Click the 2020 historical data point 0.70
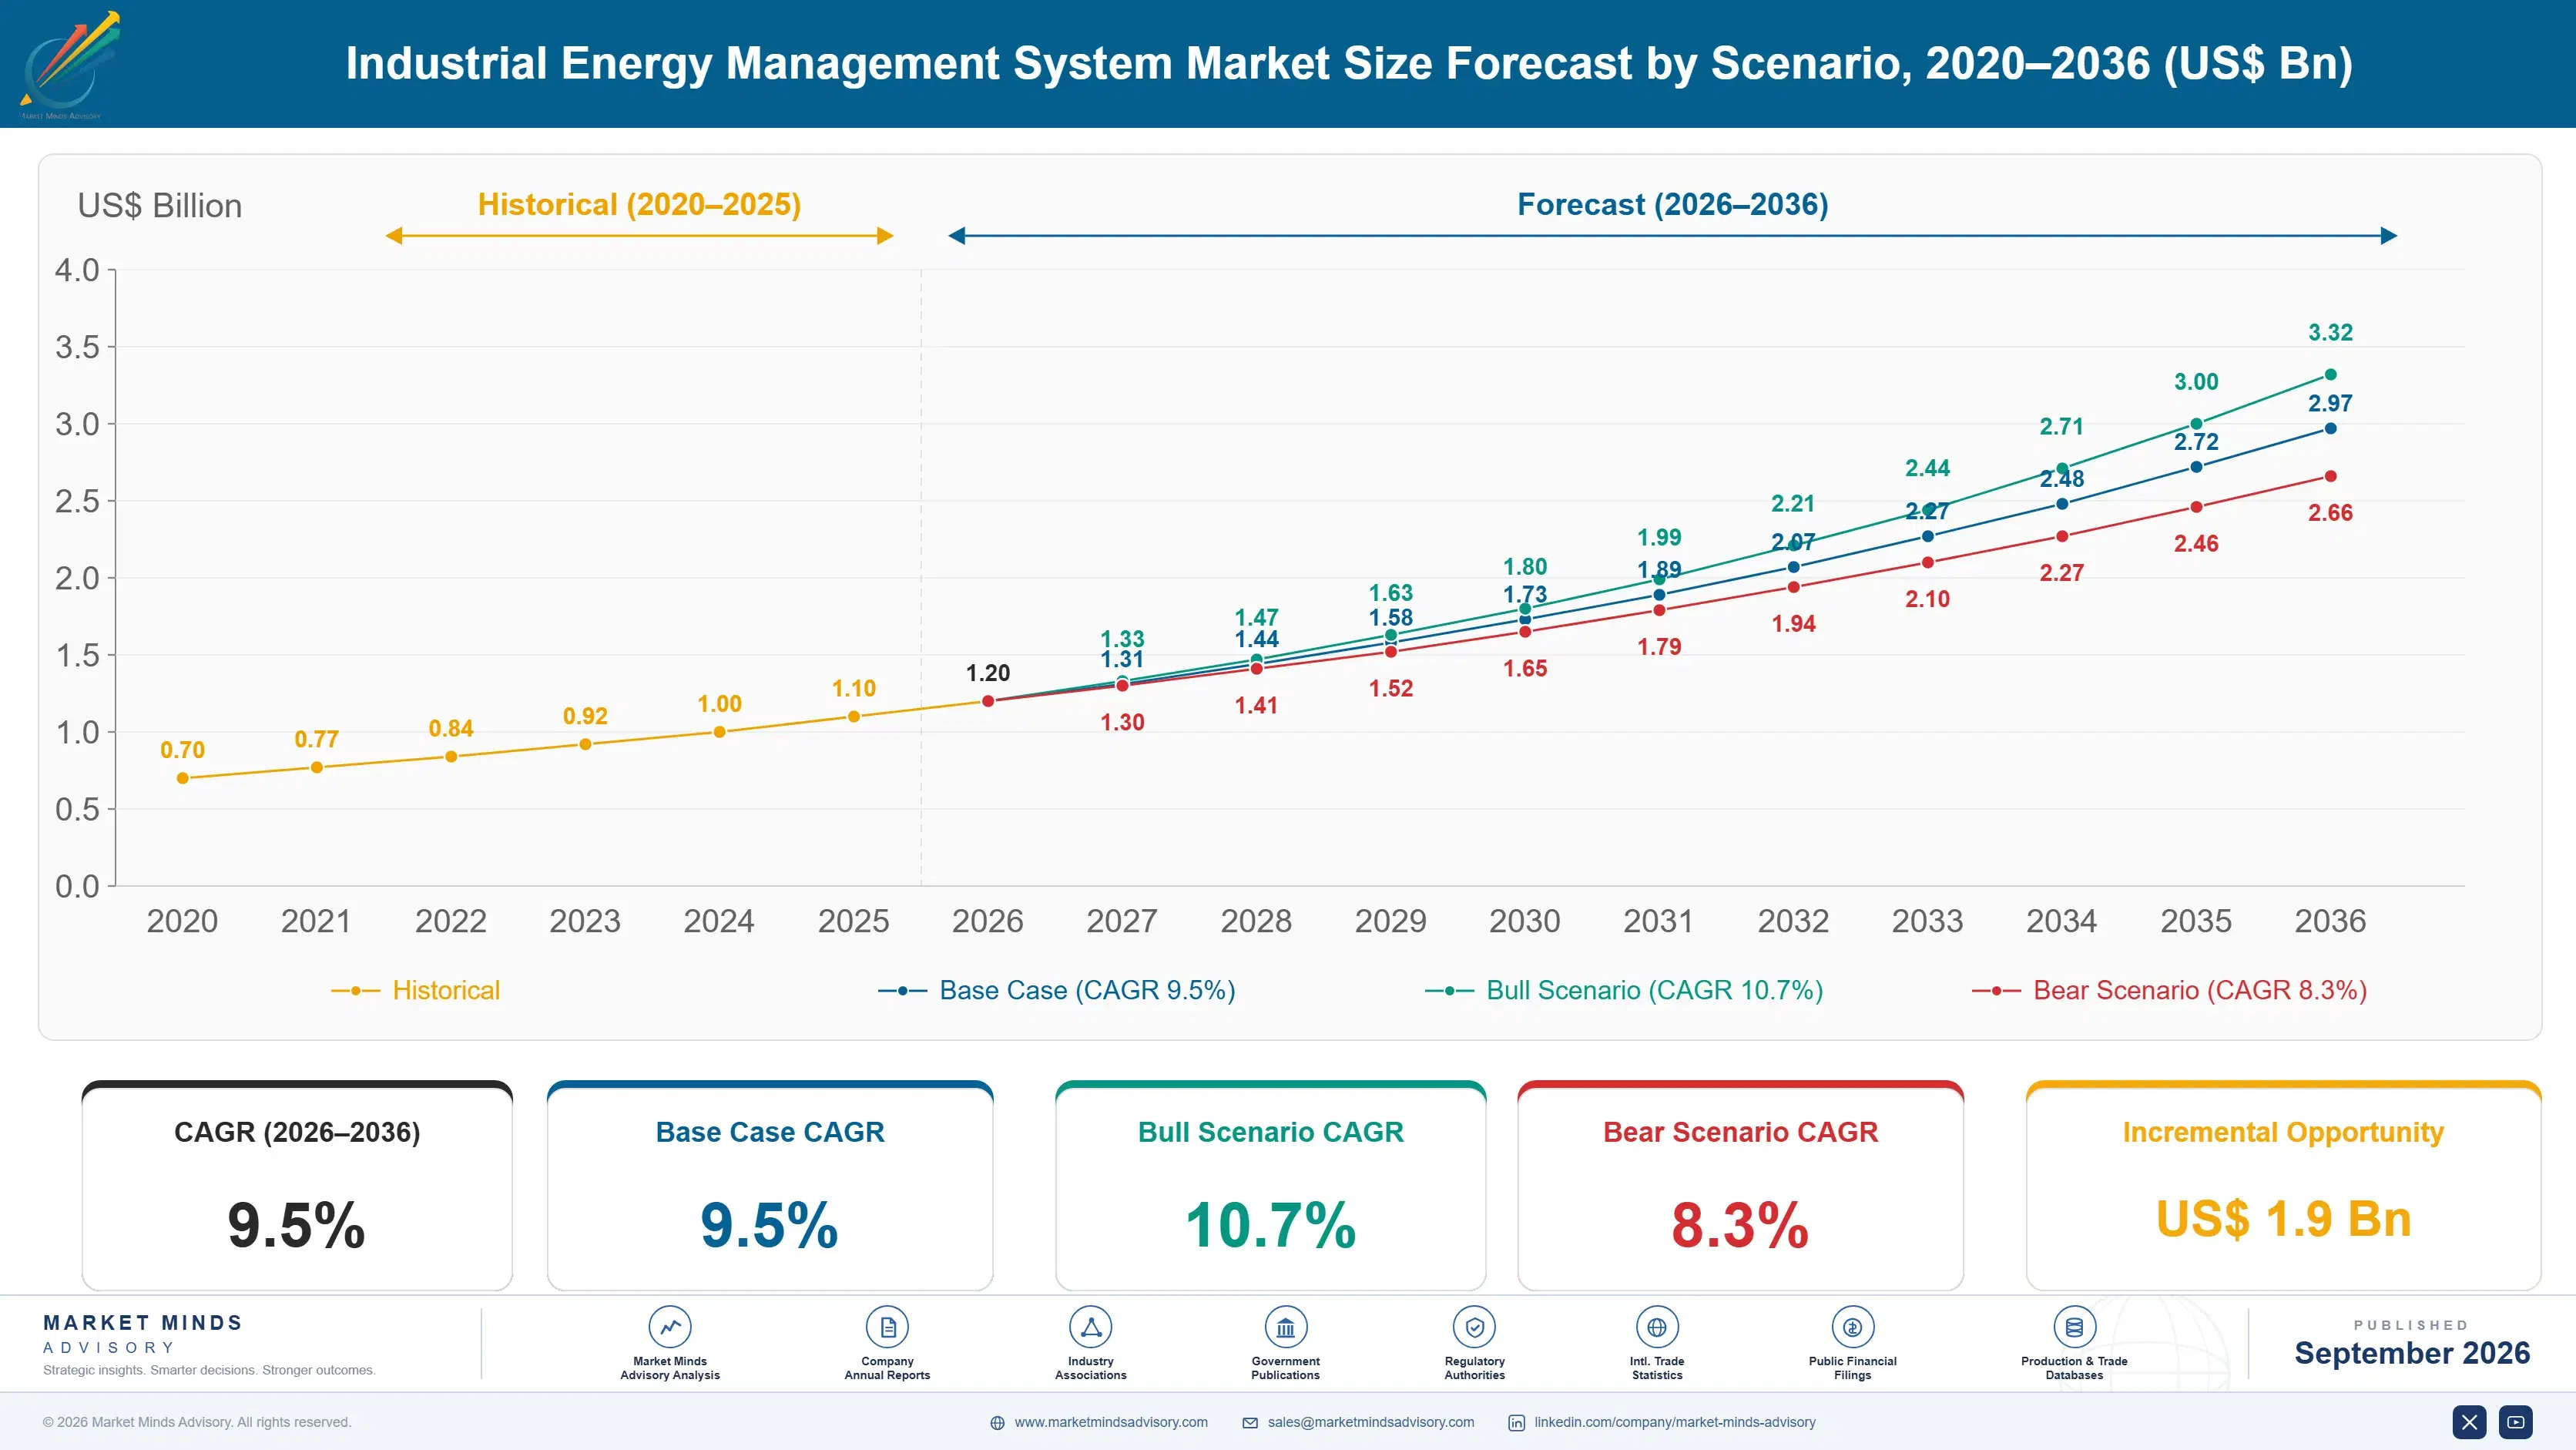2576x1450 pixels. (x=183, y=778)
